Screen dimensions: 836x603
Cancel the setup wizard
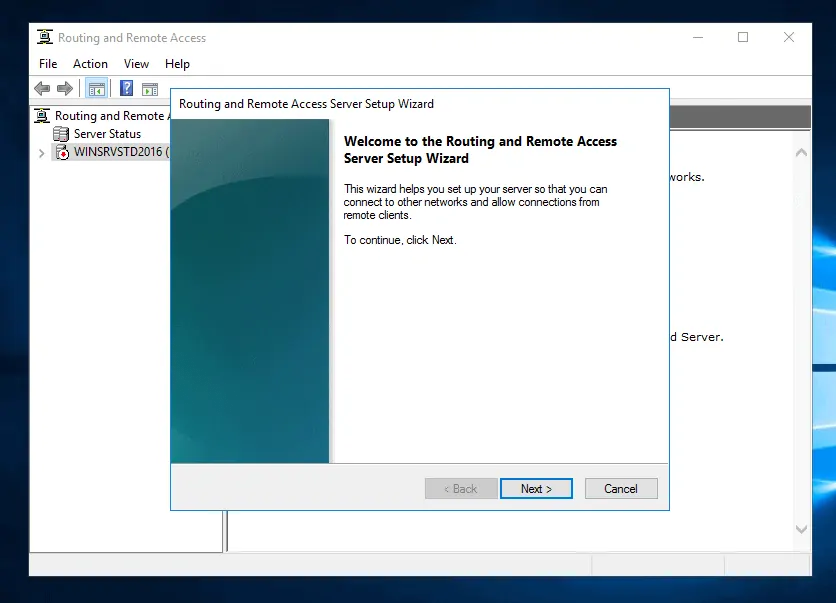point(620,489)
